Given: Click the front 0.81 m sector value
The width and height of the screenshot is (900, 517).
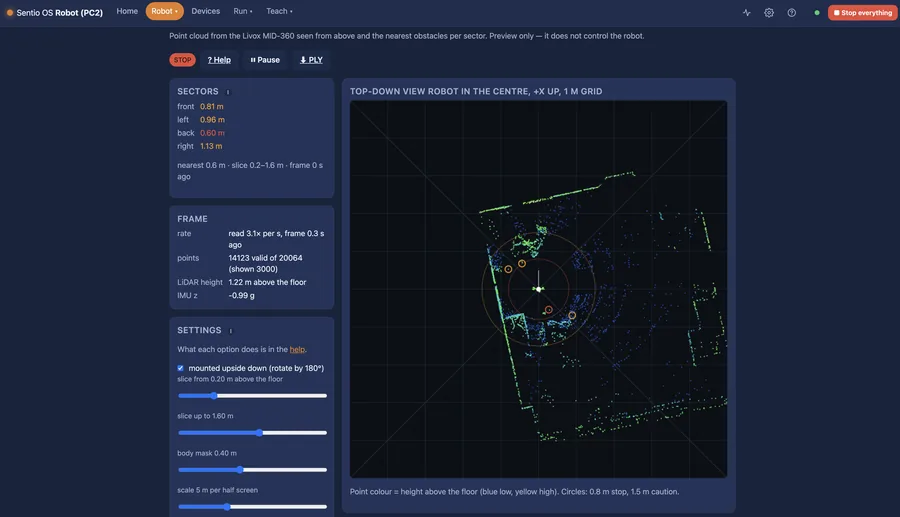Looking at the screenshot, I should (212, 106).
